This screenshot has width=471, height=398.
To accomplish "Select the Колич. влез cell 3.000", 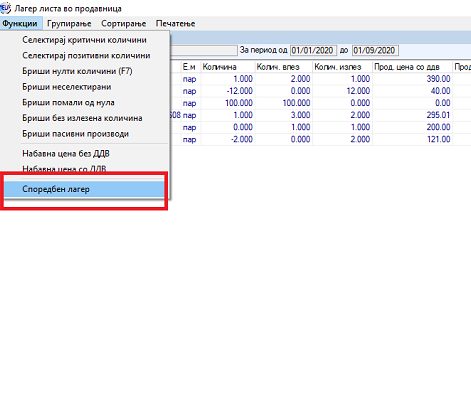I will (284, 115).
